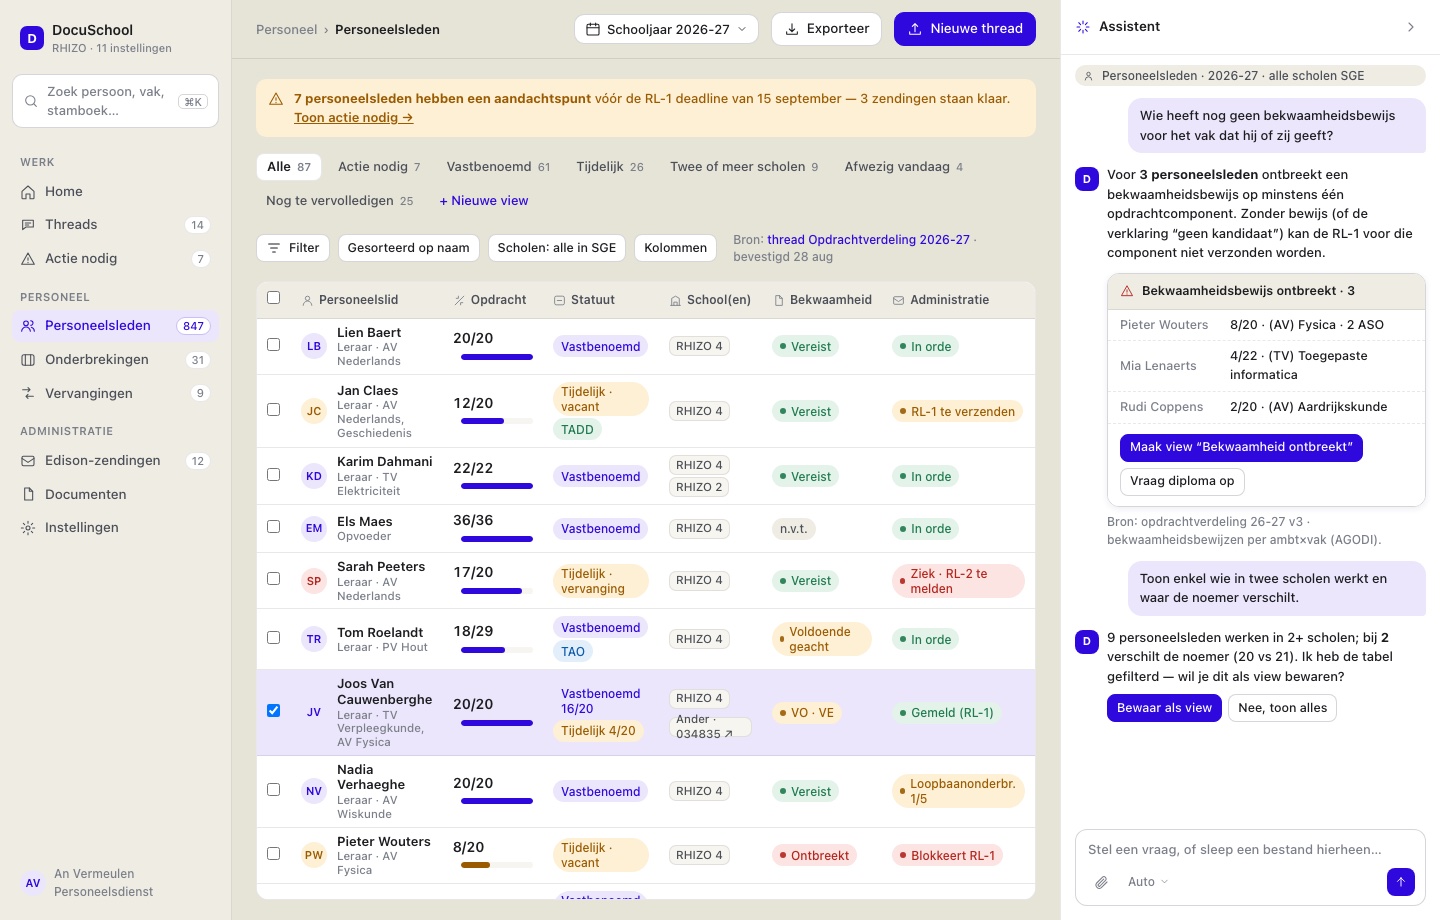
Task: Open Onderbrekingen section
Action: click(115, 360)
